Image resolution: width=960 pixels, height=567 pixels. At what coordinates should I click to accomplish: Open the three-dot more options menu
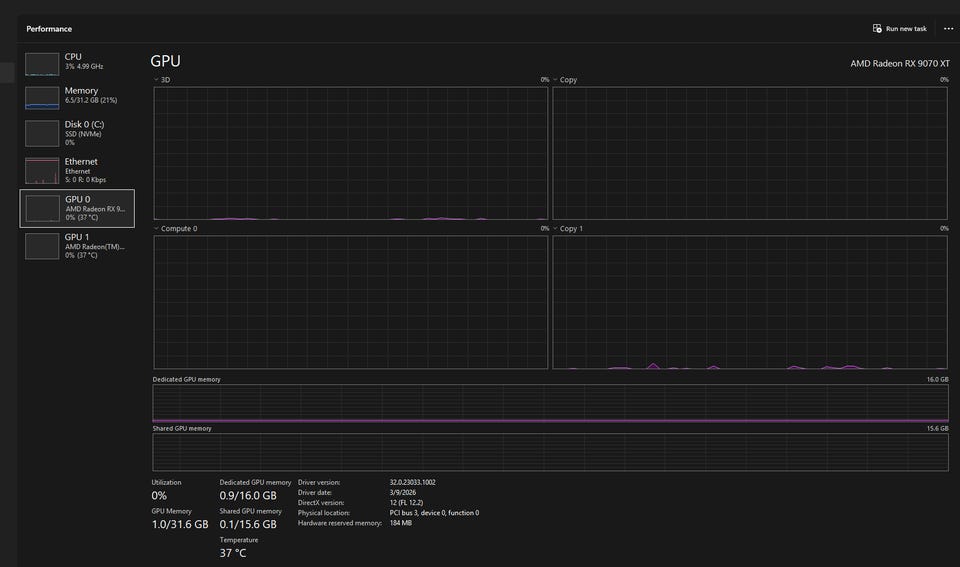(948, 29)
